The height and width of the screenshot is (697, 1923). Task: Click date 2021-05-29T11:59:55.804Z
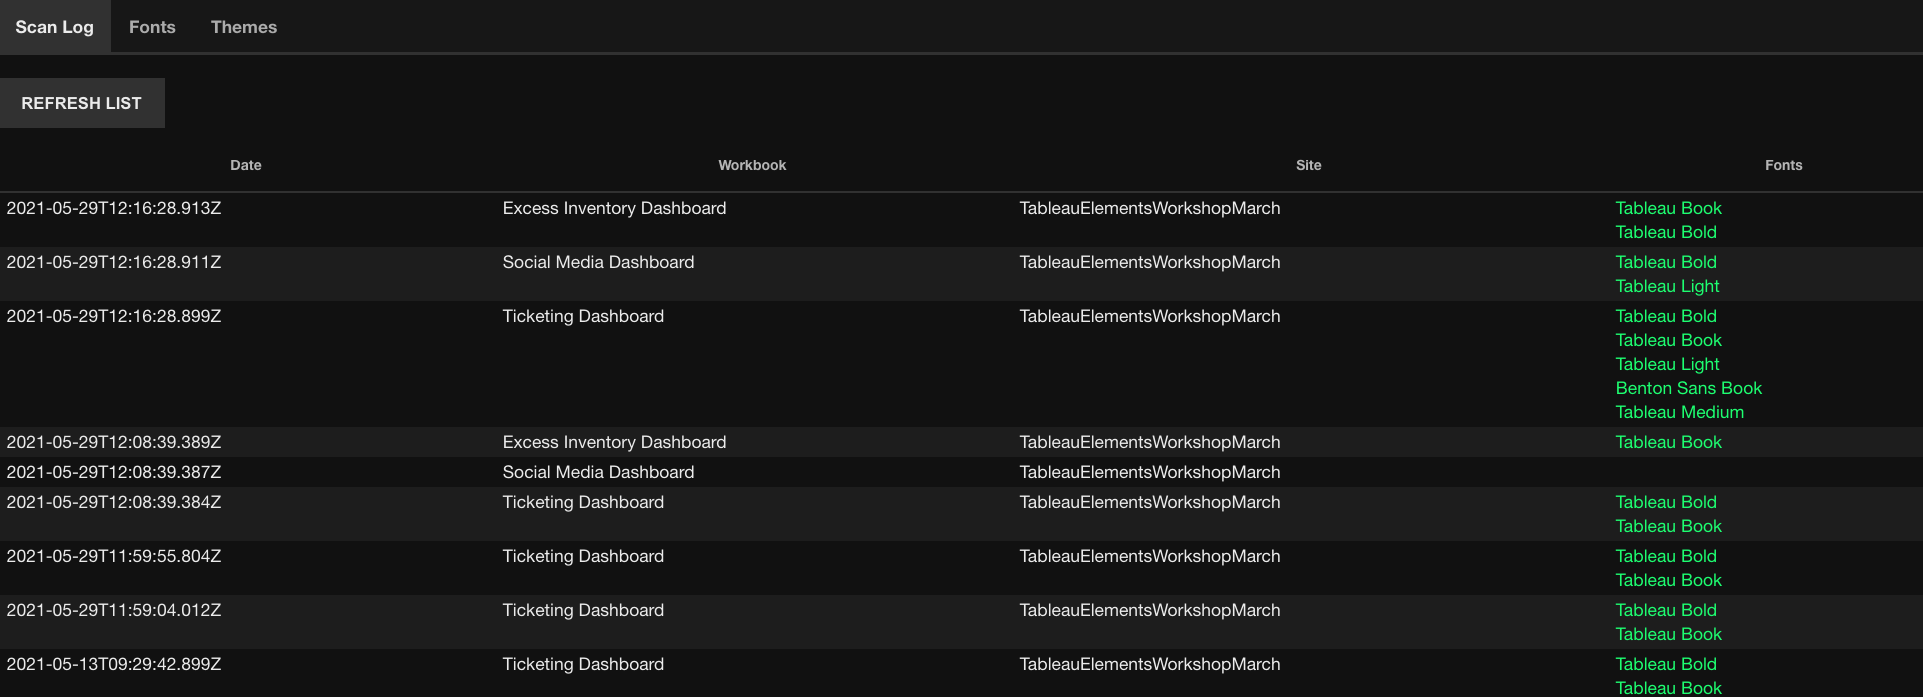(114, 556)
